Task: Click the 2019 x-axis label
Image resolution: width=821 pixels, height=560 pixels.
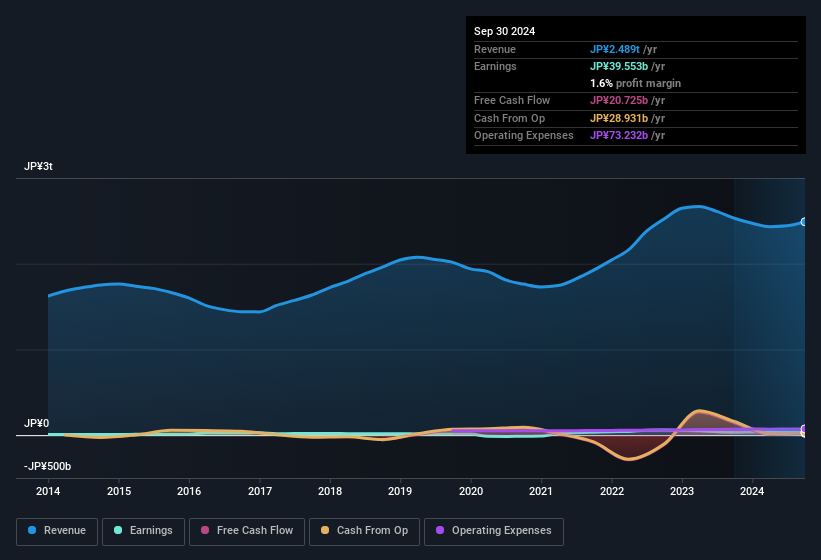Action: click(400, 491)
